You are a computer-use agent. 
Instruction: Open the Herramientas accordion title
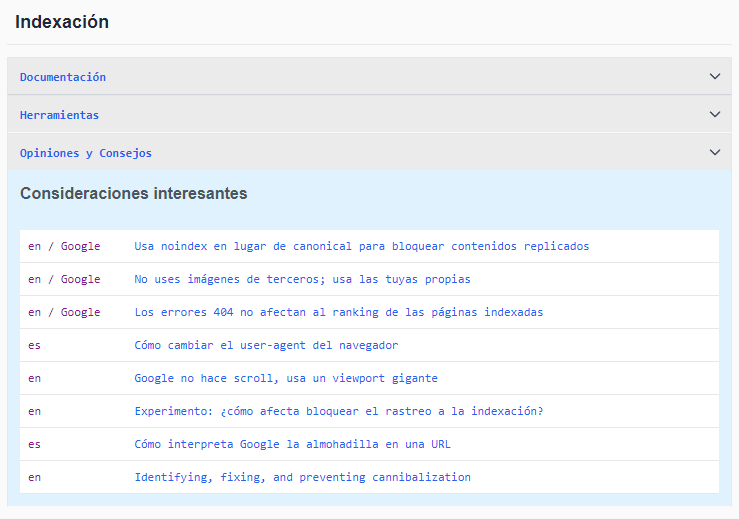(x=59, y=115)
